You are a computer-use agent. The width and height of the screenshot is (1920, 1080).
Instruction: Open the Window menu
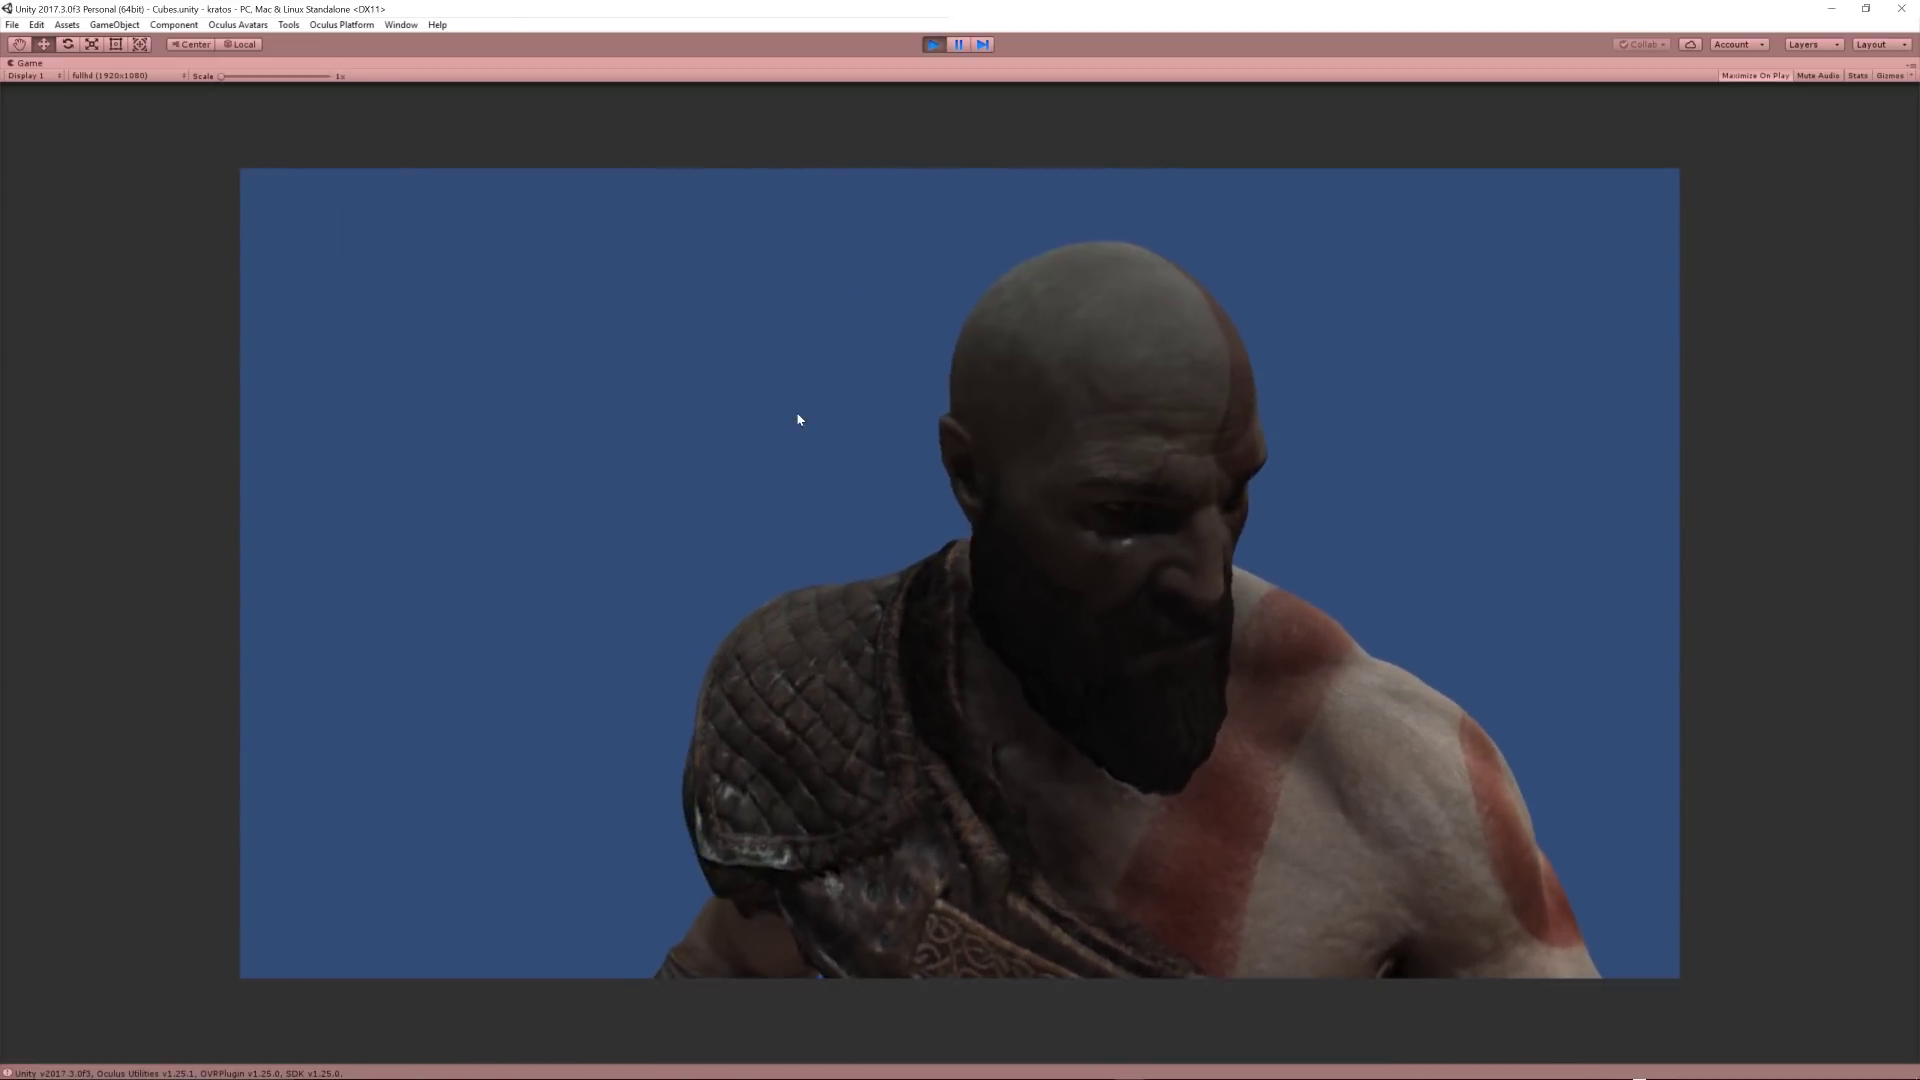point(401,25)
